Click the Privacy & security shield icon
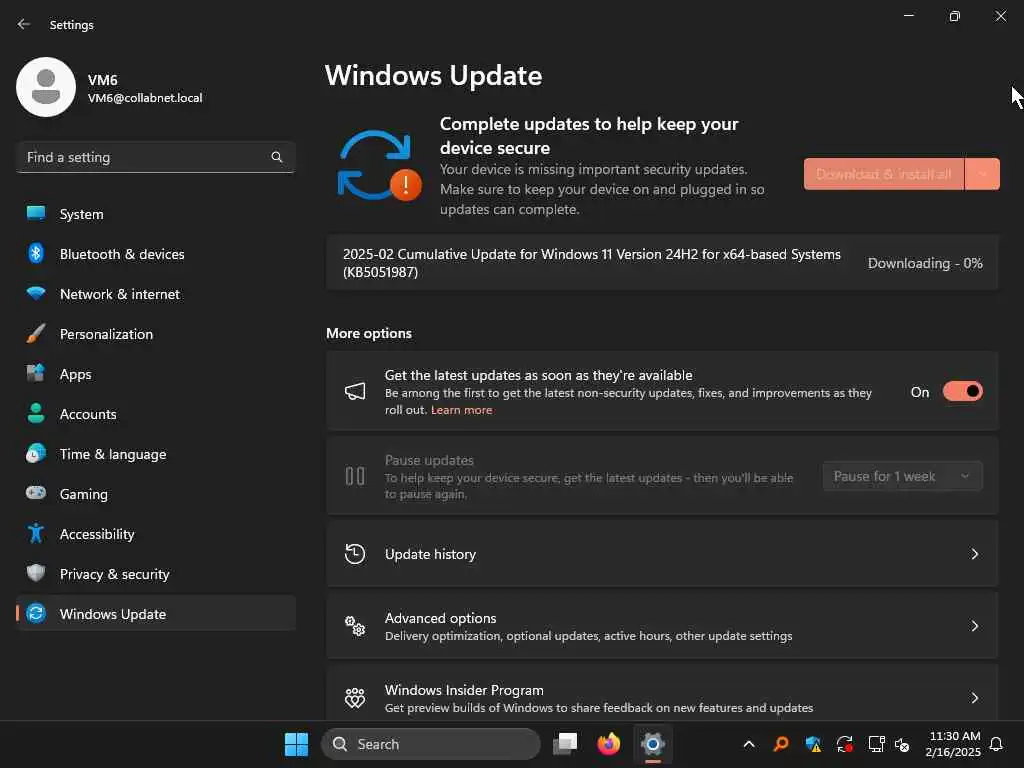Image resolution: width=1024 pixels, height=768 pixels. point(36,573)
